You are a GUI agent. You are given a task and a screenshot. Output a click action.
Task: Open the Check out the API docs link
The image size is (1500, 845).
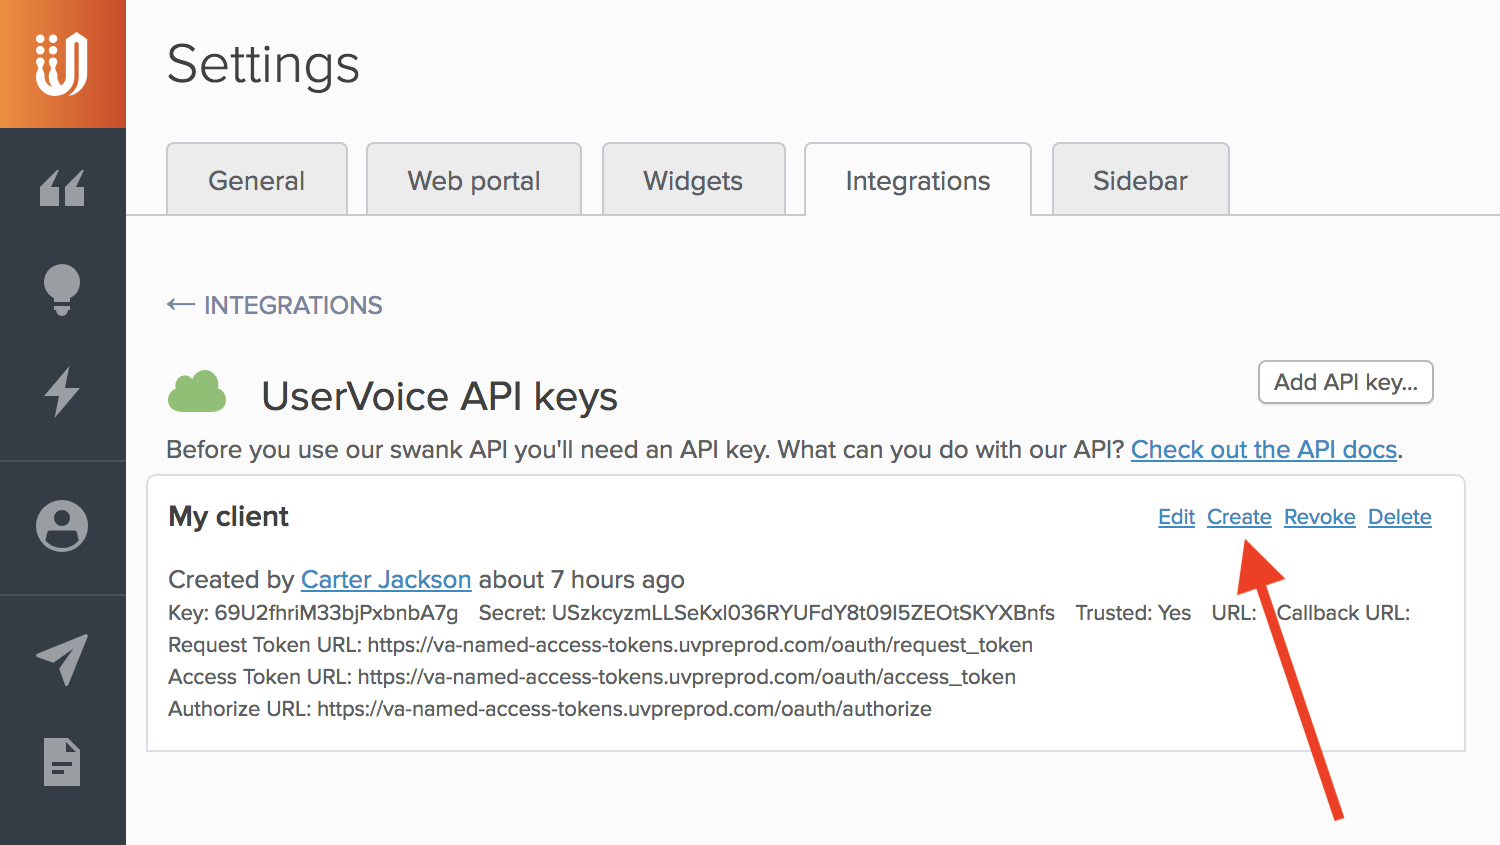click(1263, 449)
